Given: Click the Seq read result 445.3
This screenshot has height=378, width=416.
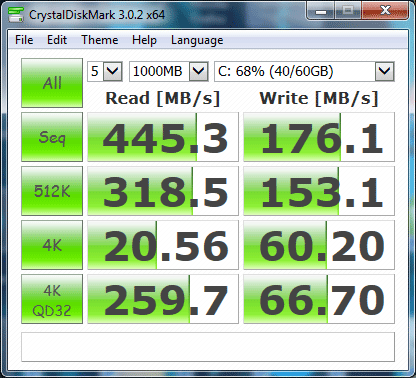Looking at the screenshot, I should [163, 137].
